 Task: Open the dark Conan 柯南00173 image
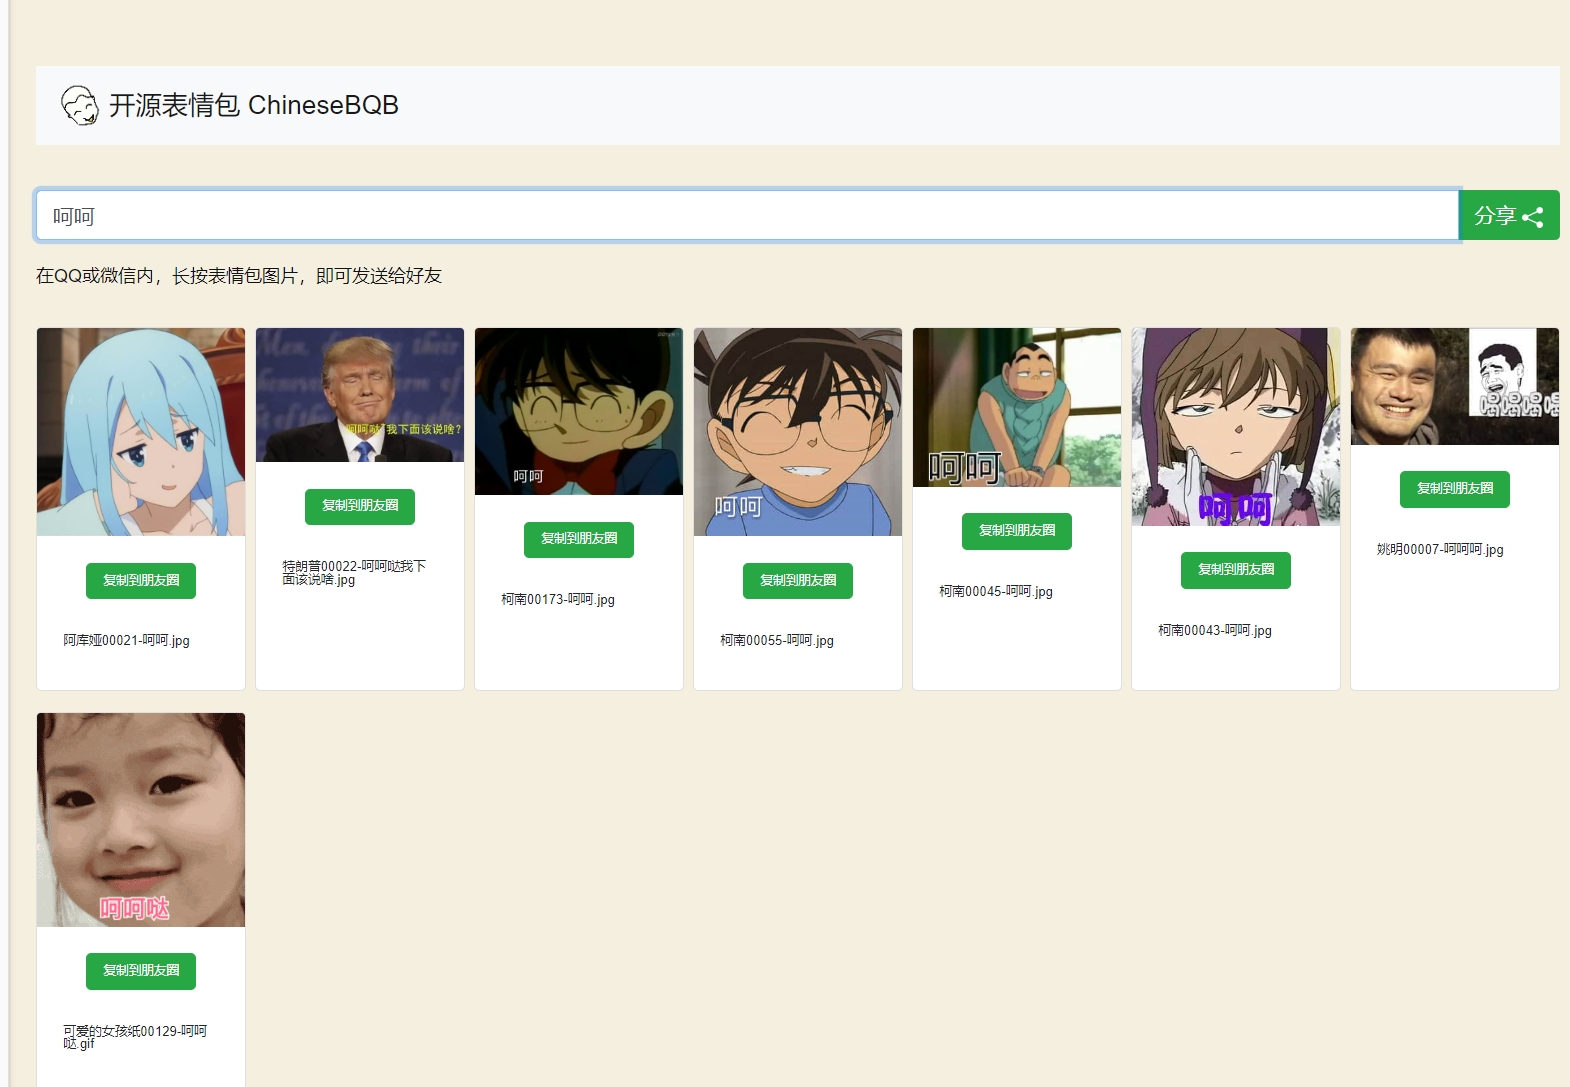coord(579,411)
